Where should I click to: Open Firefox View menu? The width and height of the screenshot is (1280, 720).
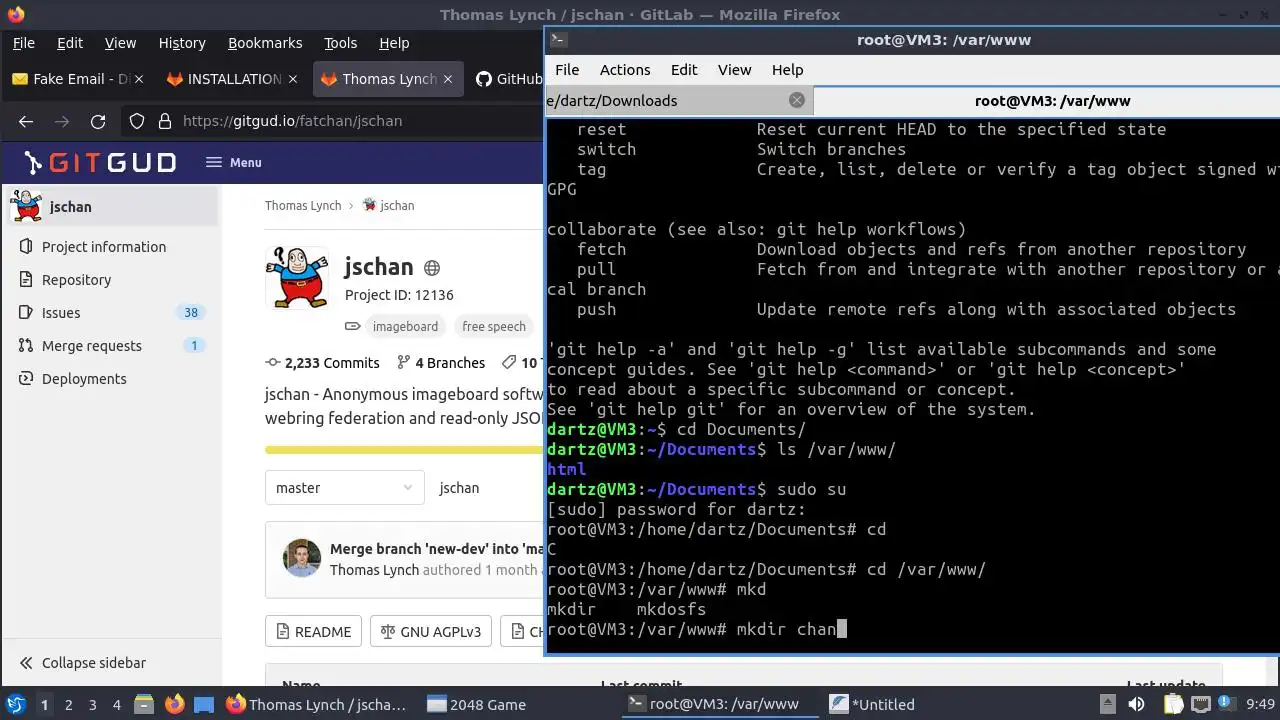click(x=120, y=43)
